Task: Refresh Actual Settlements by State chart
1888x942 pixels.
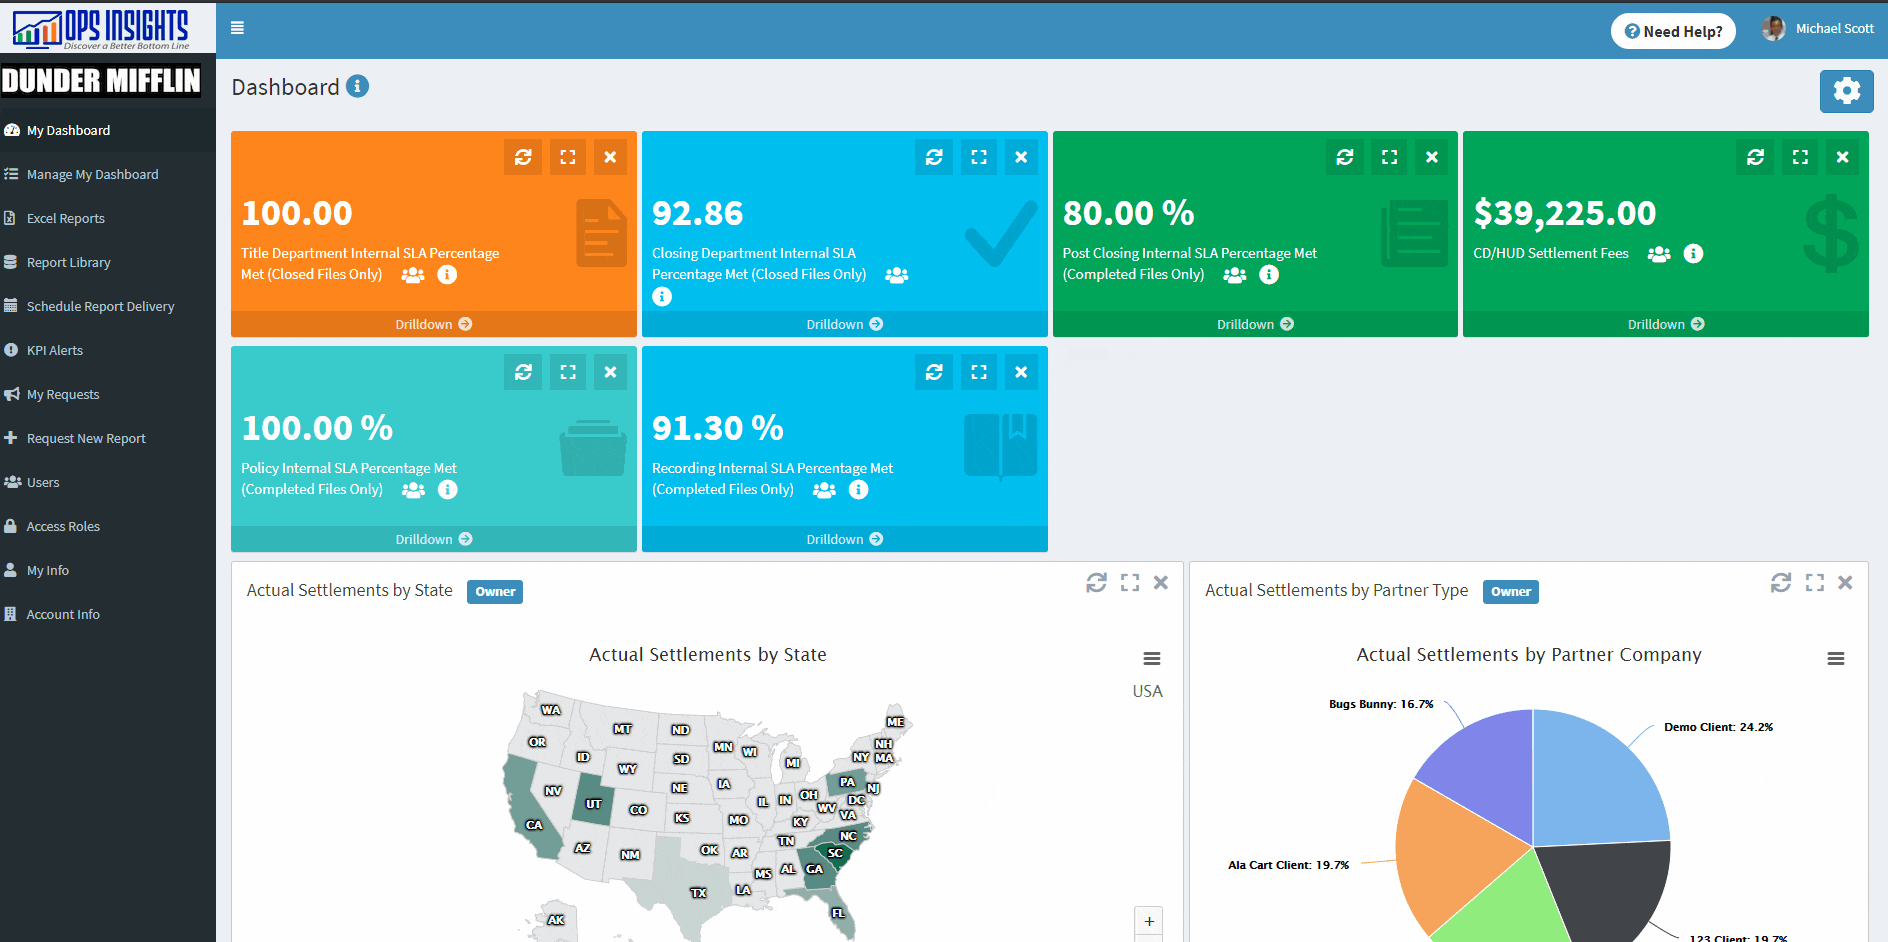Action: coord(1096,583)
